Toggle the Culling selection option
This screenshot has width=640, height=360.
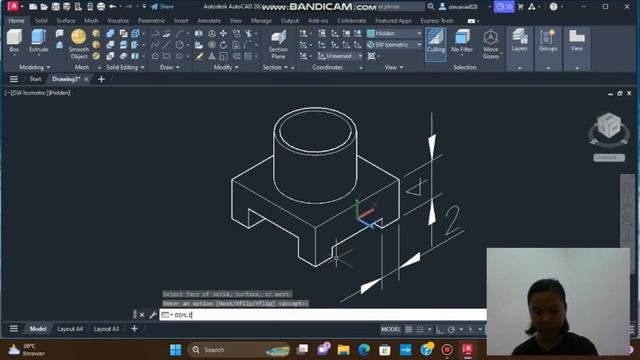[436, 44]
